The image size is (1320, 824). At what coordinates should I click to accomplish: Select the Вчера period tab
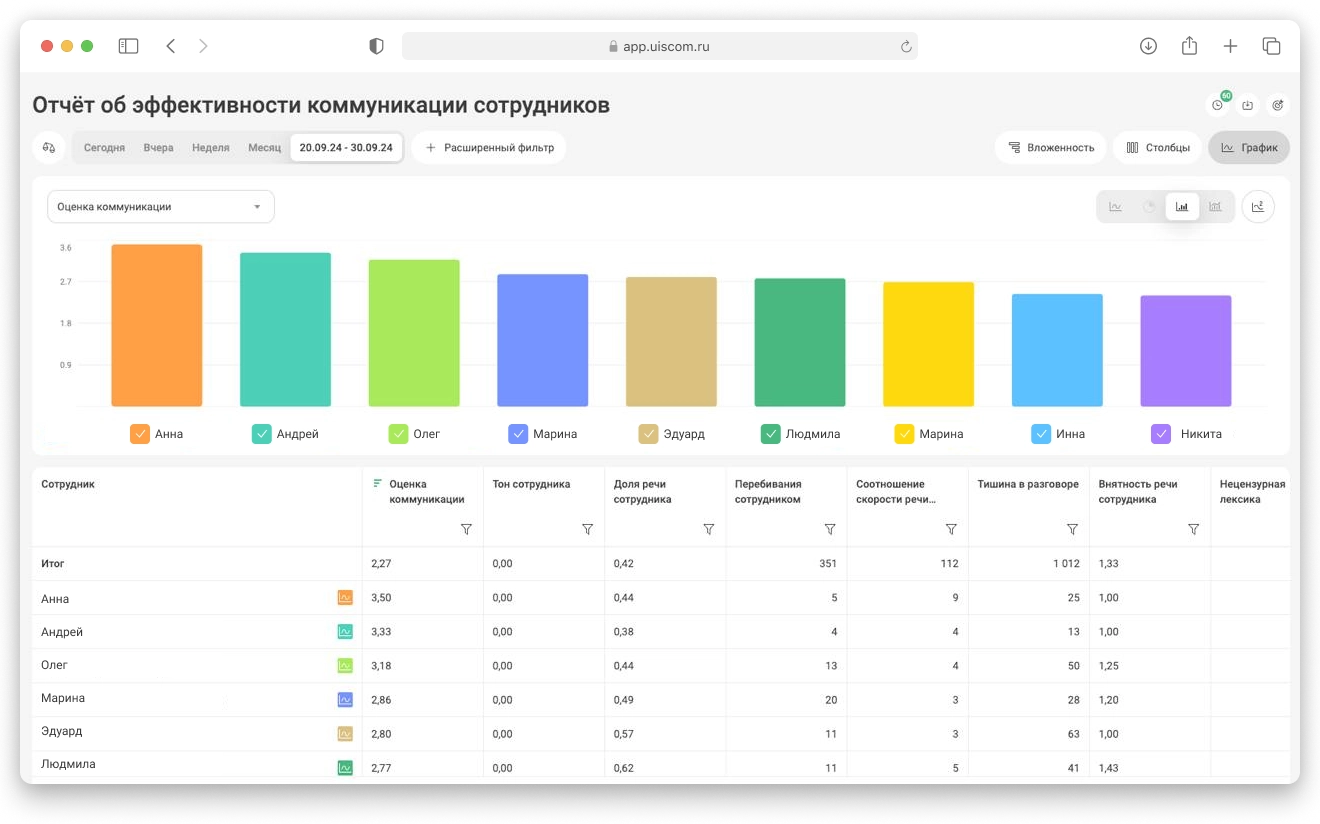[x=158, y=147]
